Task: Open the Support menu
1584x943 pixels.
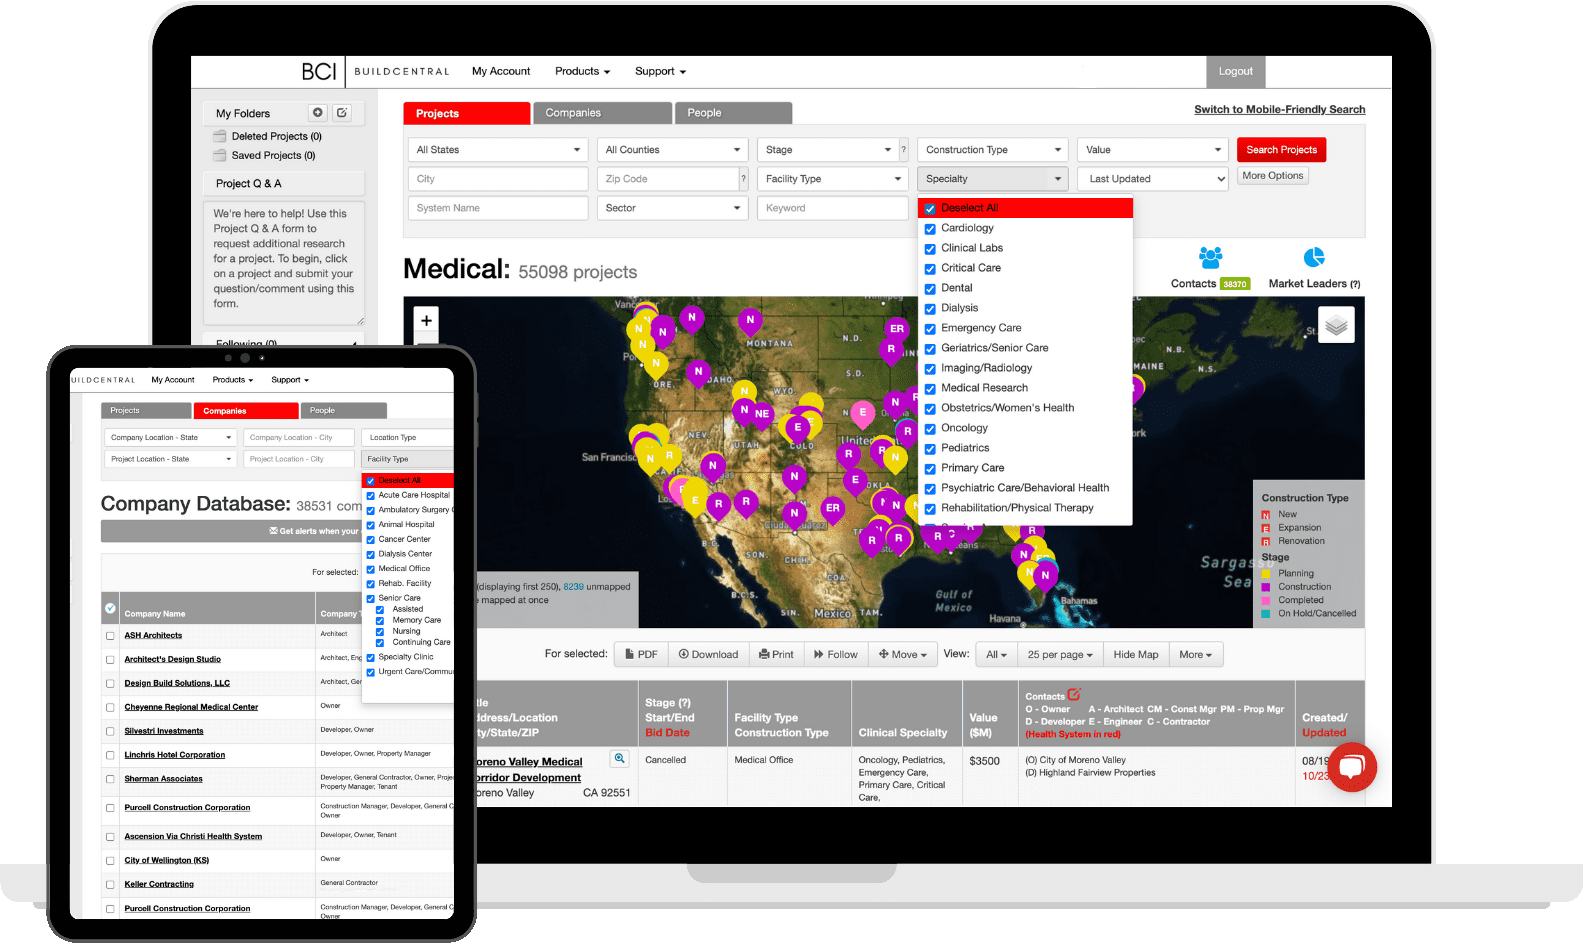Action: point(660,71)
